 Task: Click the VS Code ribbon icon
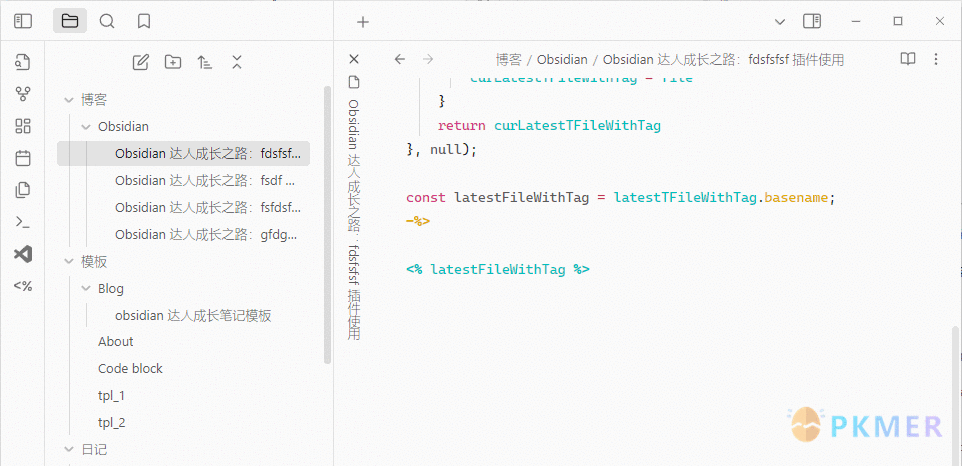point(23,254)
